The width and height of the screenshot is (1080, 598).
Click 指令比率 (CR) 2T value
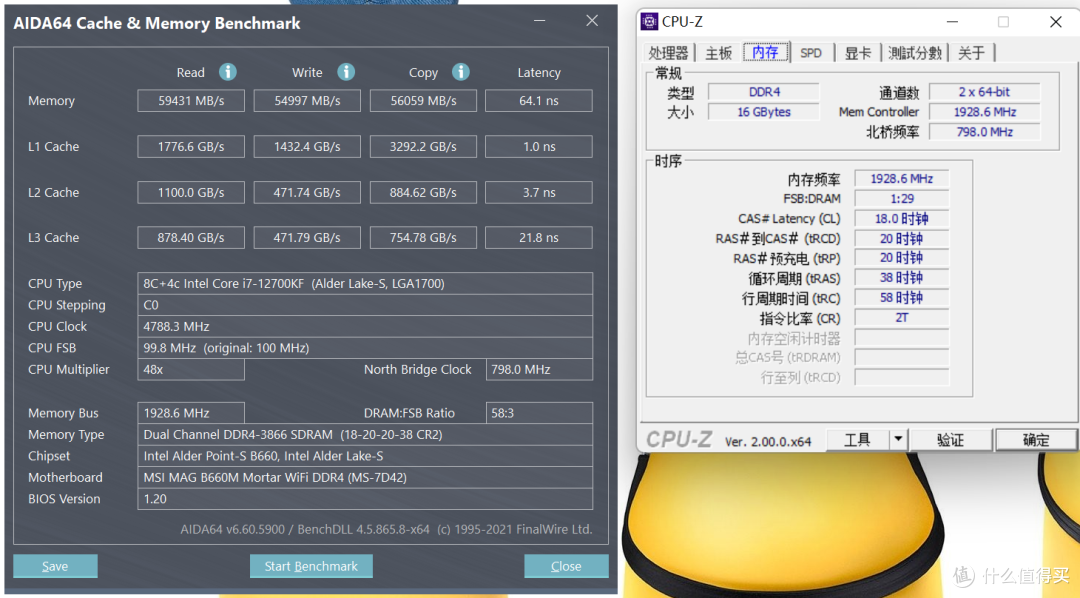[902, 318]
